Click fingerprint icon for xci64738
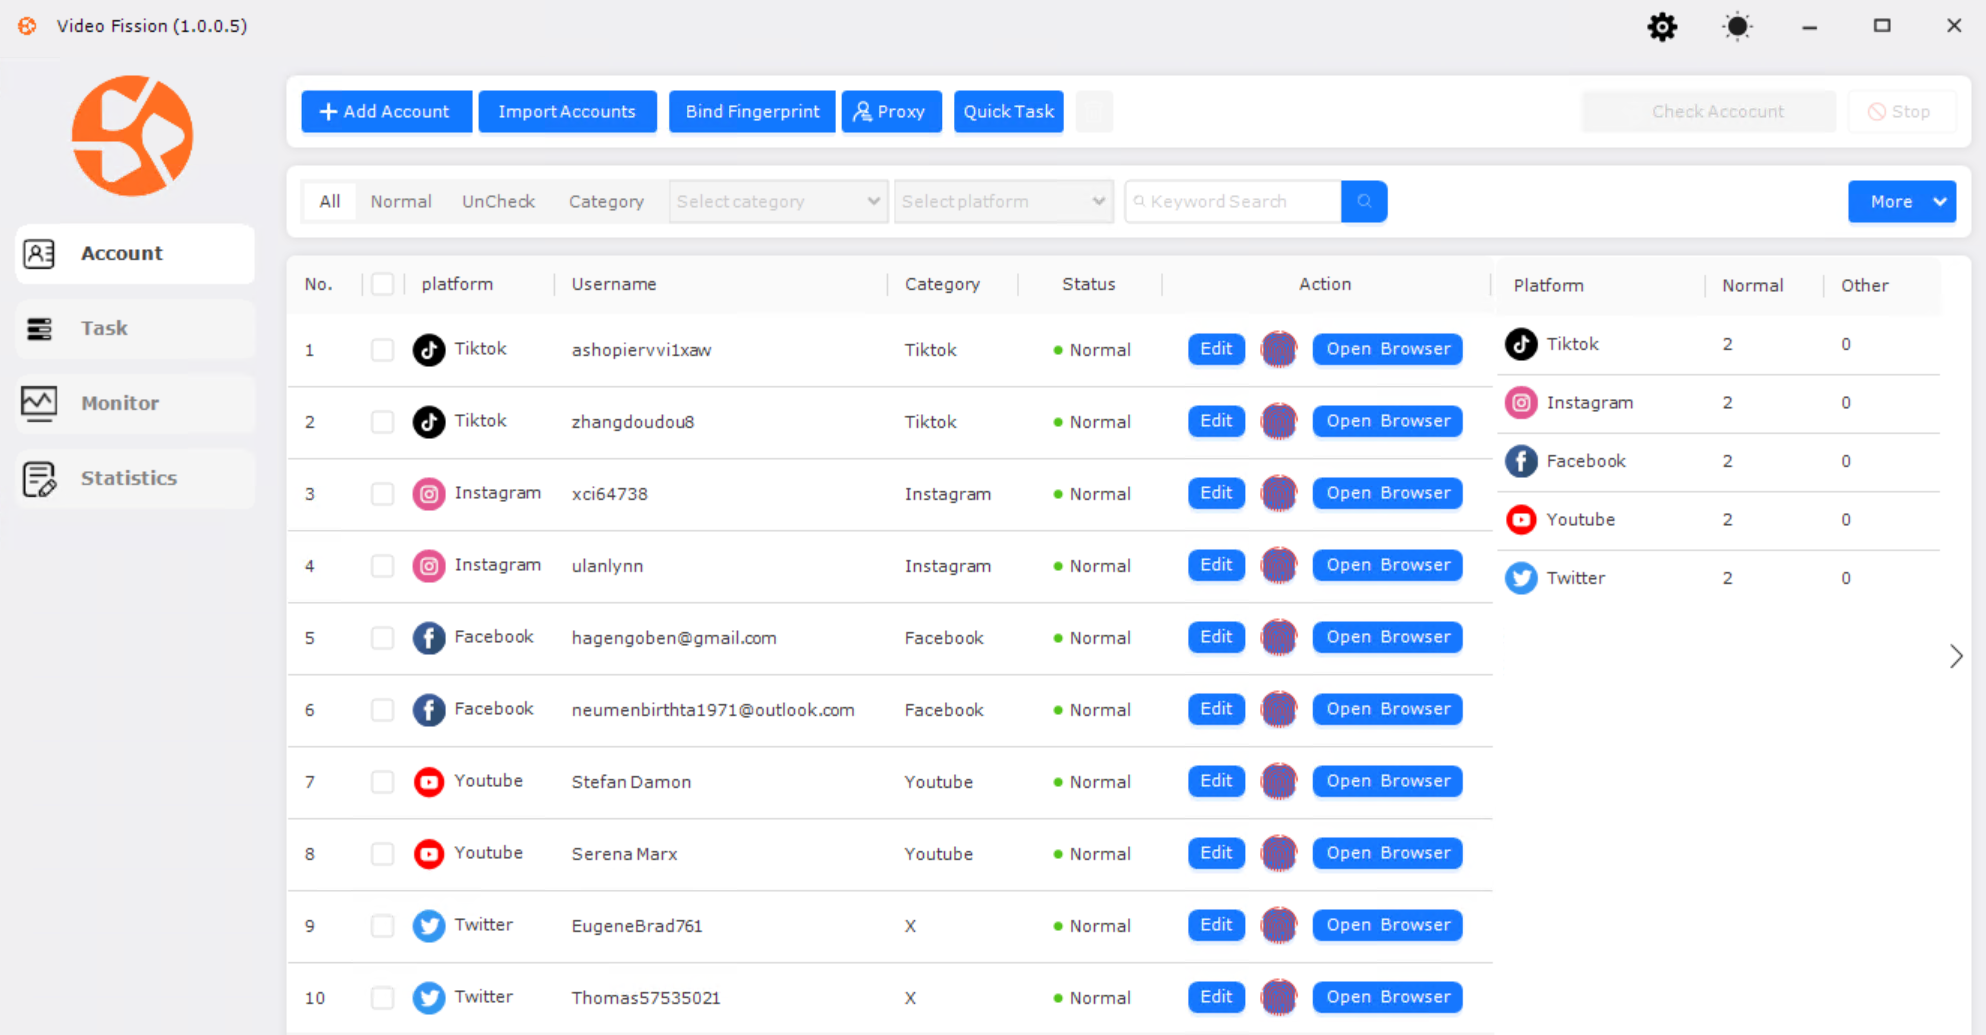This screenshot has width=1986, height=1035. point(1278,494)
